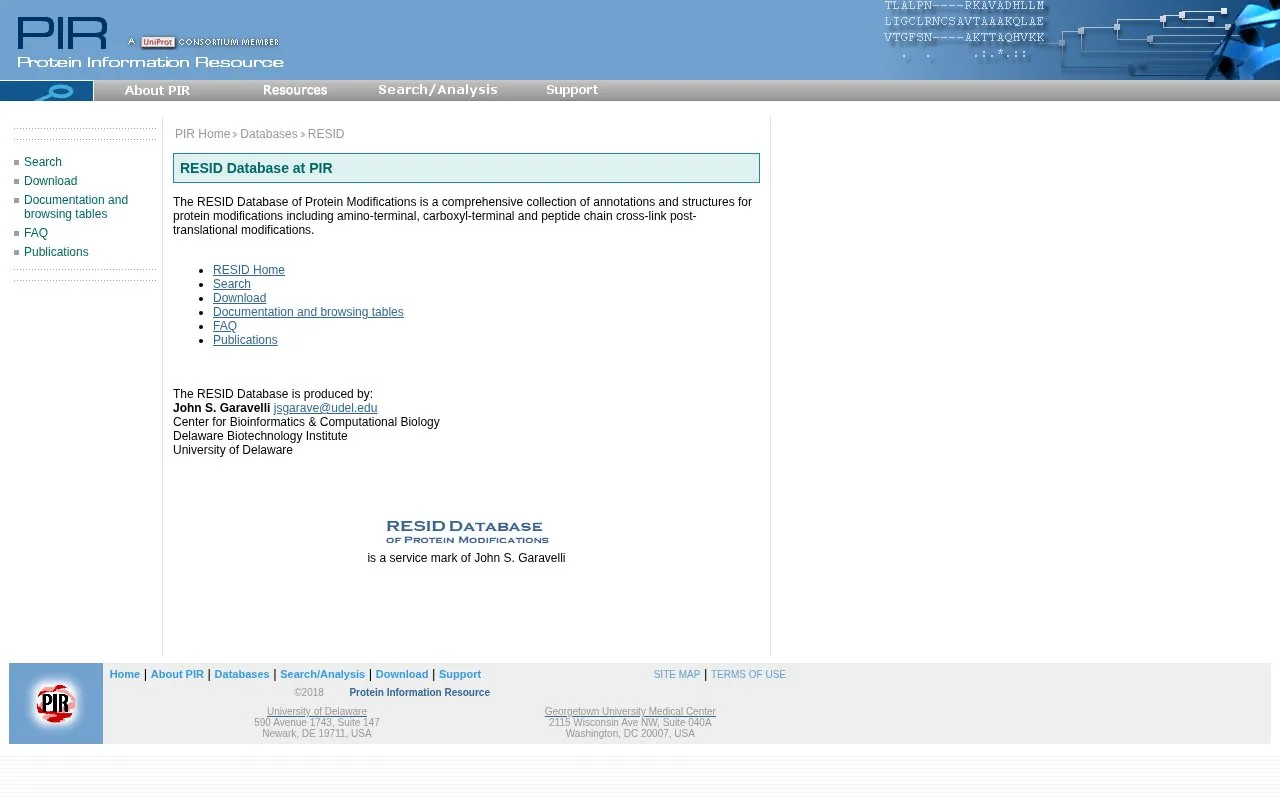Open FAQ in the left sidebar
This screenshot has height=800, width=1280.
[x=36, y=233]
